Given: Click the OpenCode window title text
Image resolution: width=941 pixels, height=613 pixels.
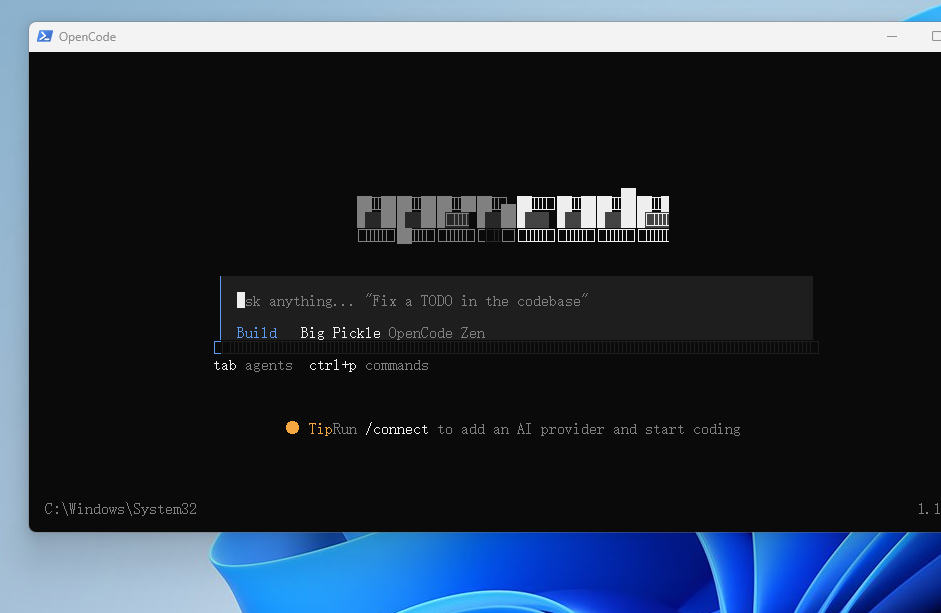Looking at the screenshot, I should pyautogui.click(x=87, y=37).
